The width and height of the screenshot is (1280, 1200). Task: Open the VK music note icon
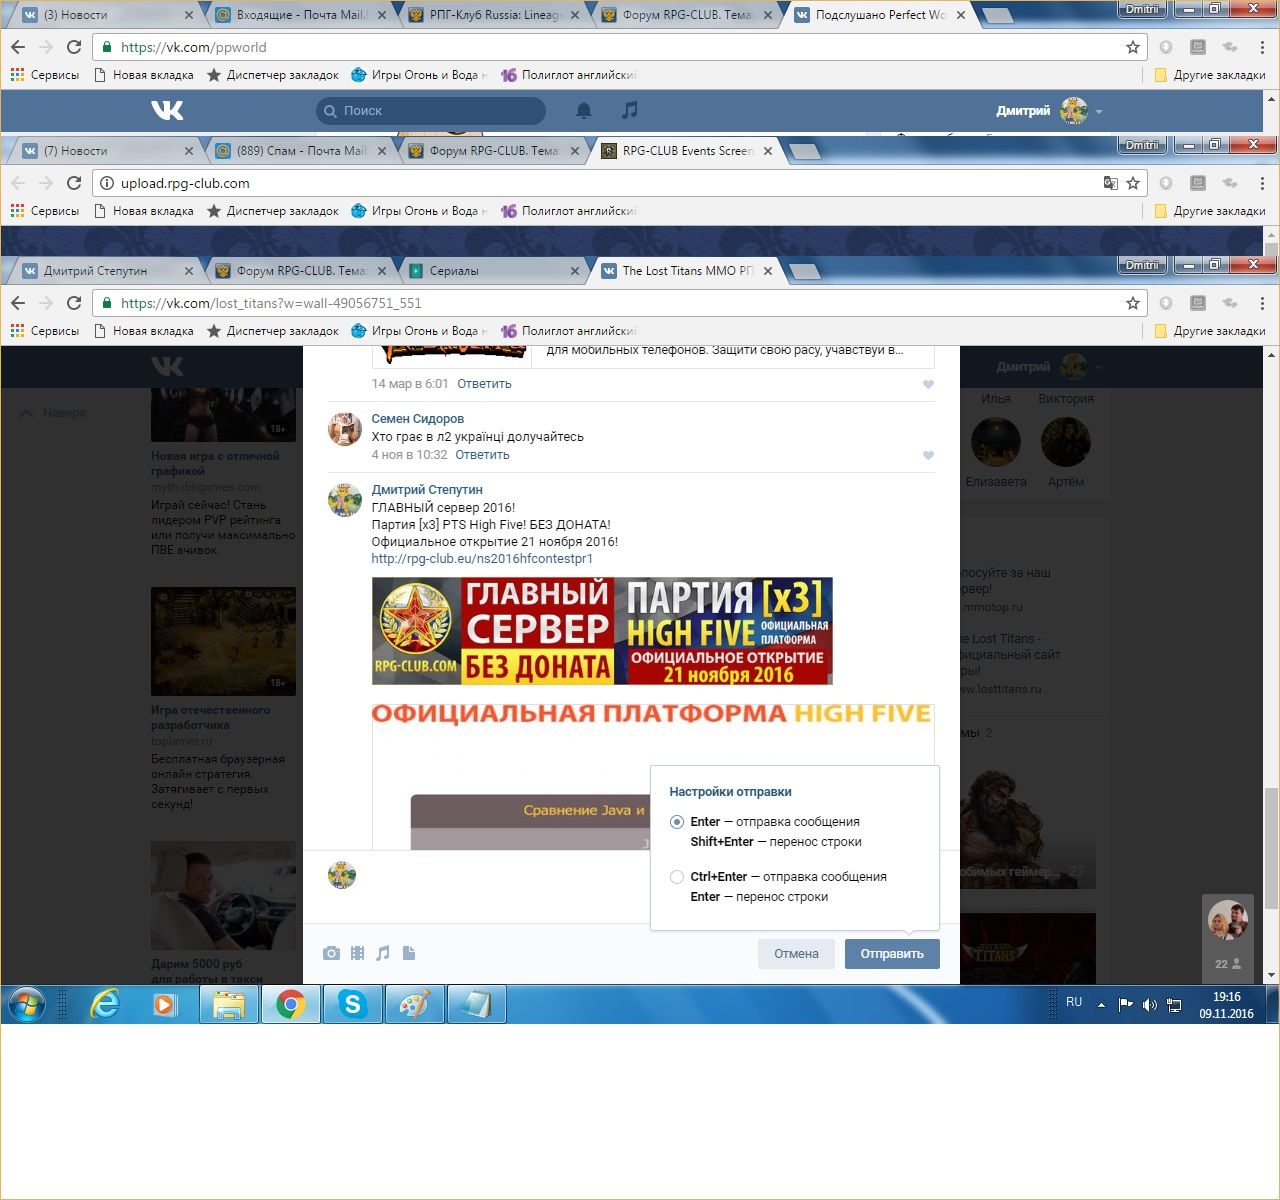[x=629, y=110]
